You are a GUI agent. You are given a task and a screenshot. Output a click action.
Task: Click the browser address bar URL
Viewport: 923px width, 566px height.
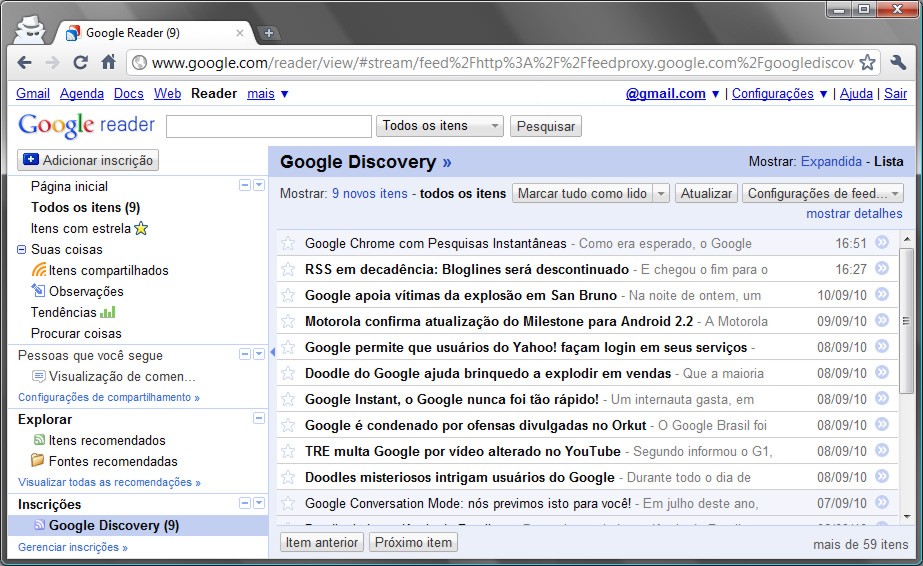coord(502,62)
